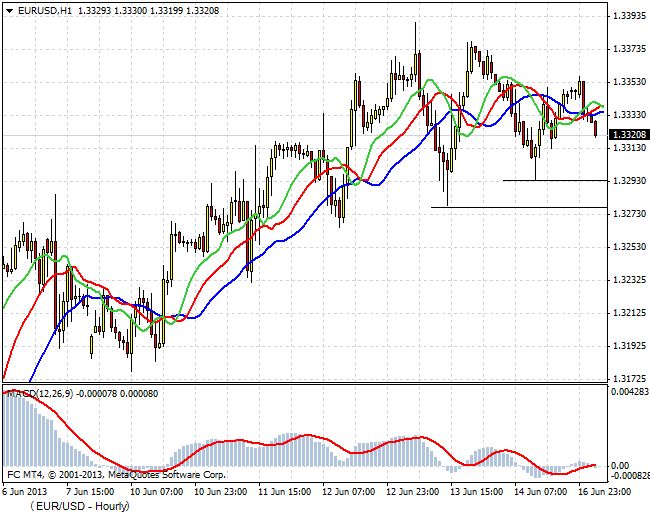The width and height of the screenshot is (651, 519).
Task: Click the EURUSD,H1 chart title text
Action: [45, 11]
